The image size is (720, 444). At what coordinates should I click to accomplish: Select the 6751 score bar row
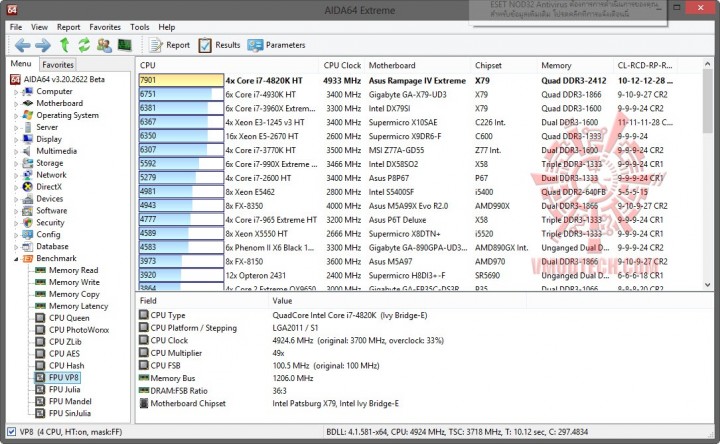coord(181,94)
